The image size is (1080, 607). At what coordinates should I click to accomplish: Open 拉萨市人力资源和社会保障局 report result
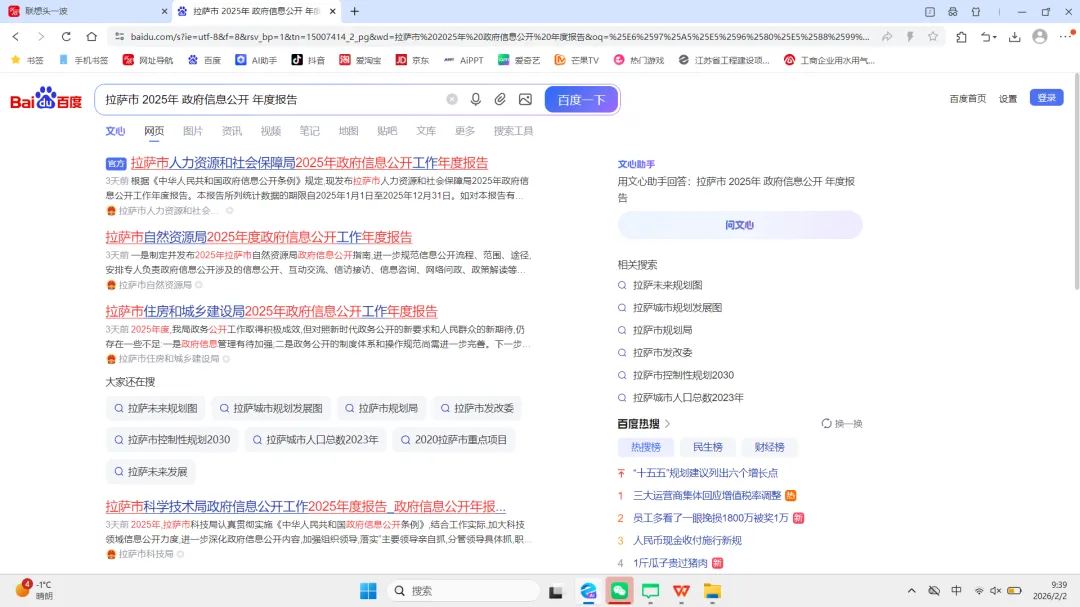[309, 163]
